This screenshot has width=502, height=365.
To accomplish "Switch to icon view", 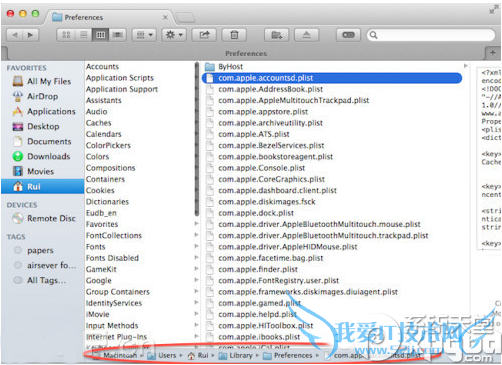I will [x=66, y=35].
